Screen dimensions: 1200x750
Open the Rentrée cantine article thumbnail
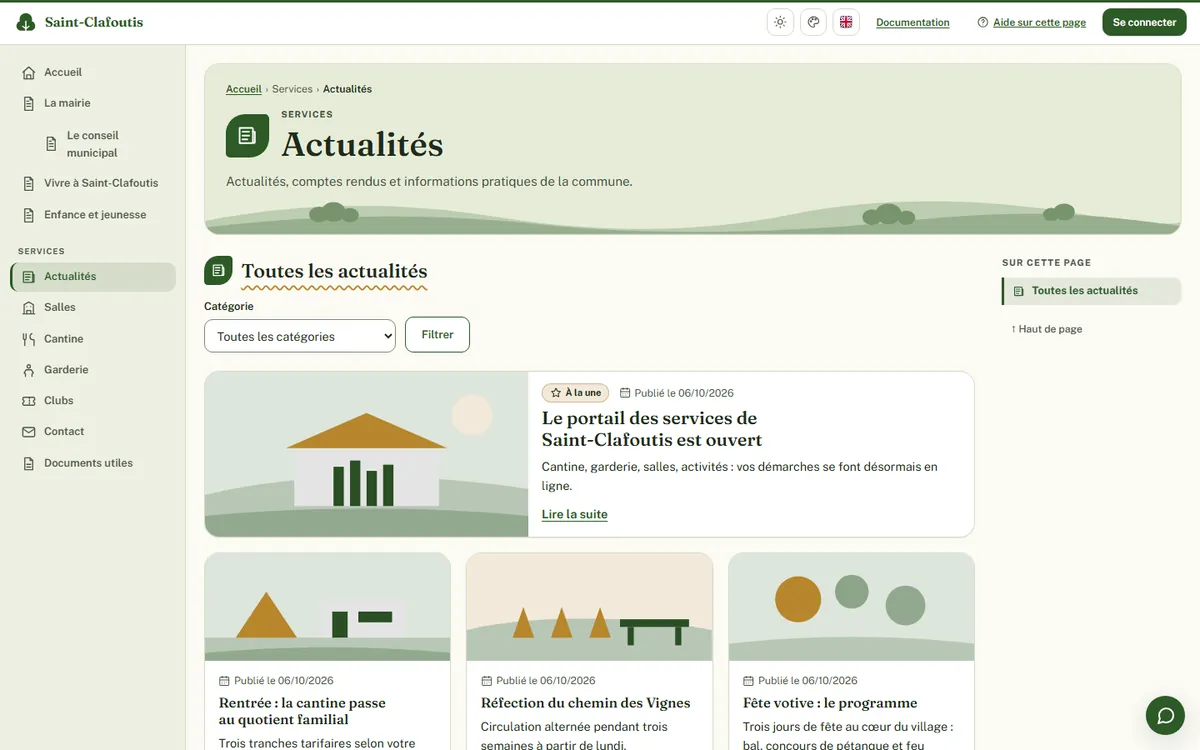327,607
